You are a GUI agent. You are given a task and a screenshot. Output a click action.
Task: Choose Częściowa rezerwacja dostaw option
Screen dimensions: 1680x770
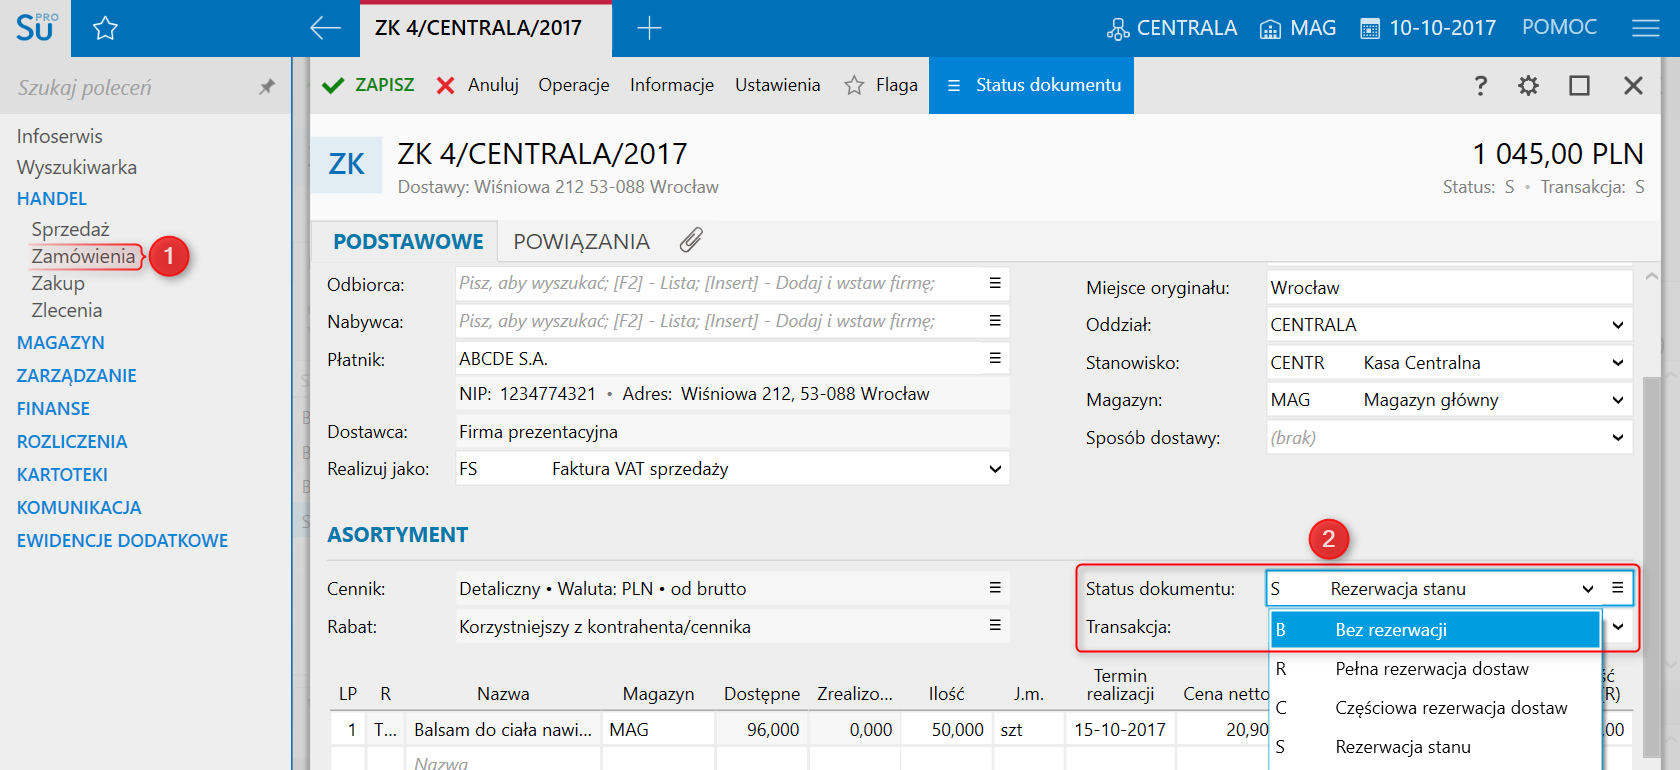coord(1435,708)
